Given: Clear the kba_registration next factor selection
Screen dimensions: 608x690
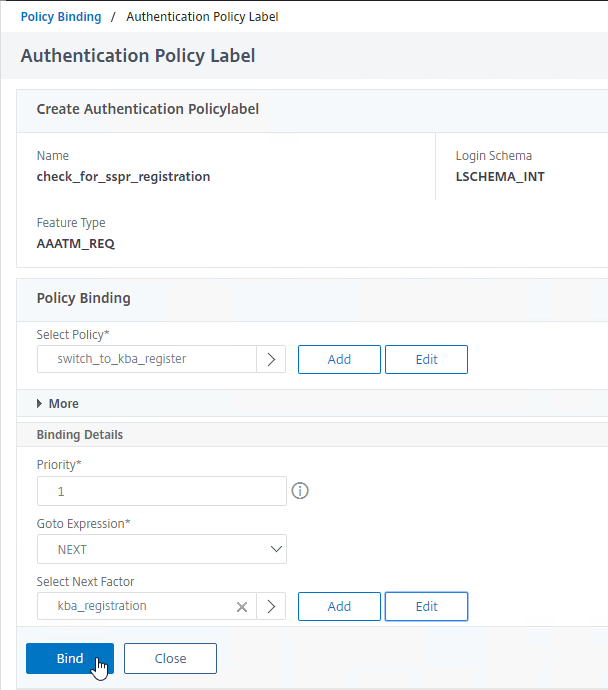Looking at the screenshot, I should [242, 607].
